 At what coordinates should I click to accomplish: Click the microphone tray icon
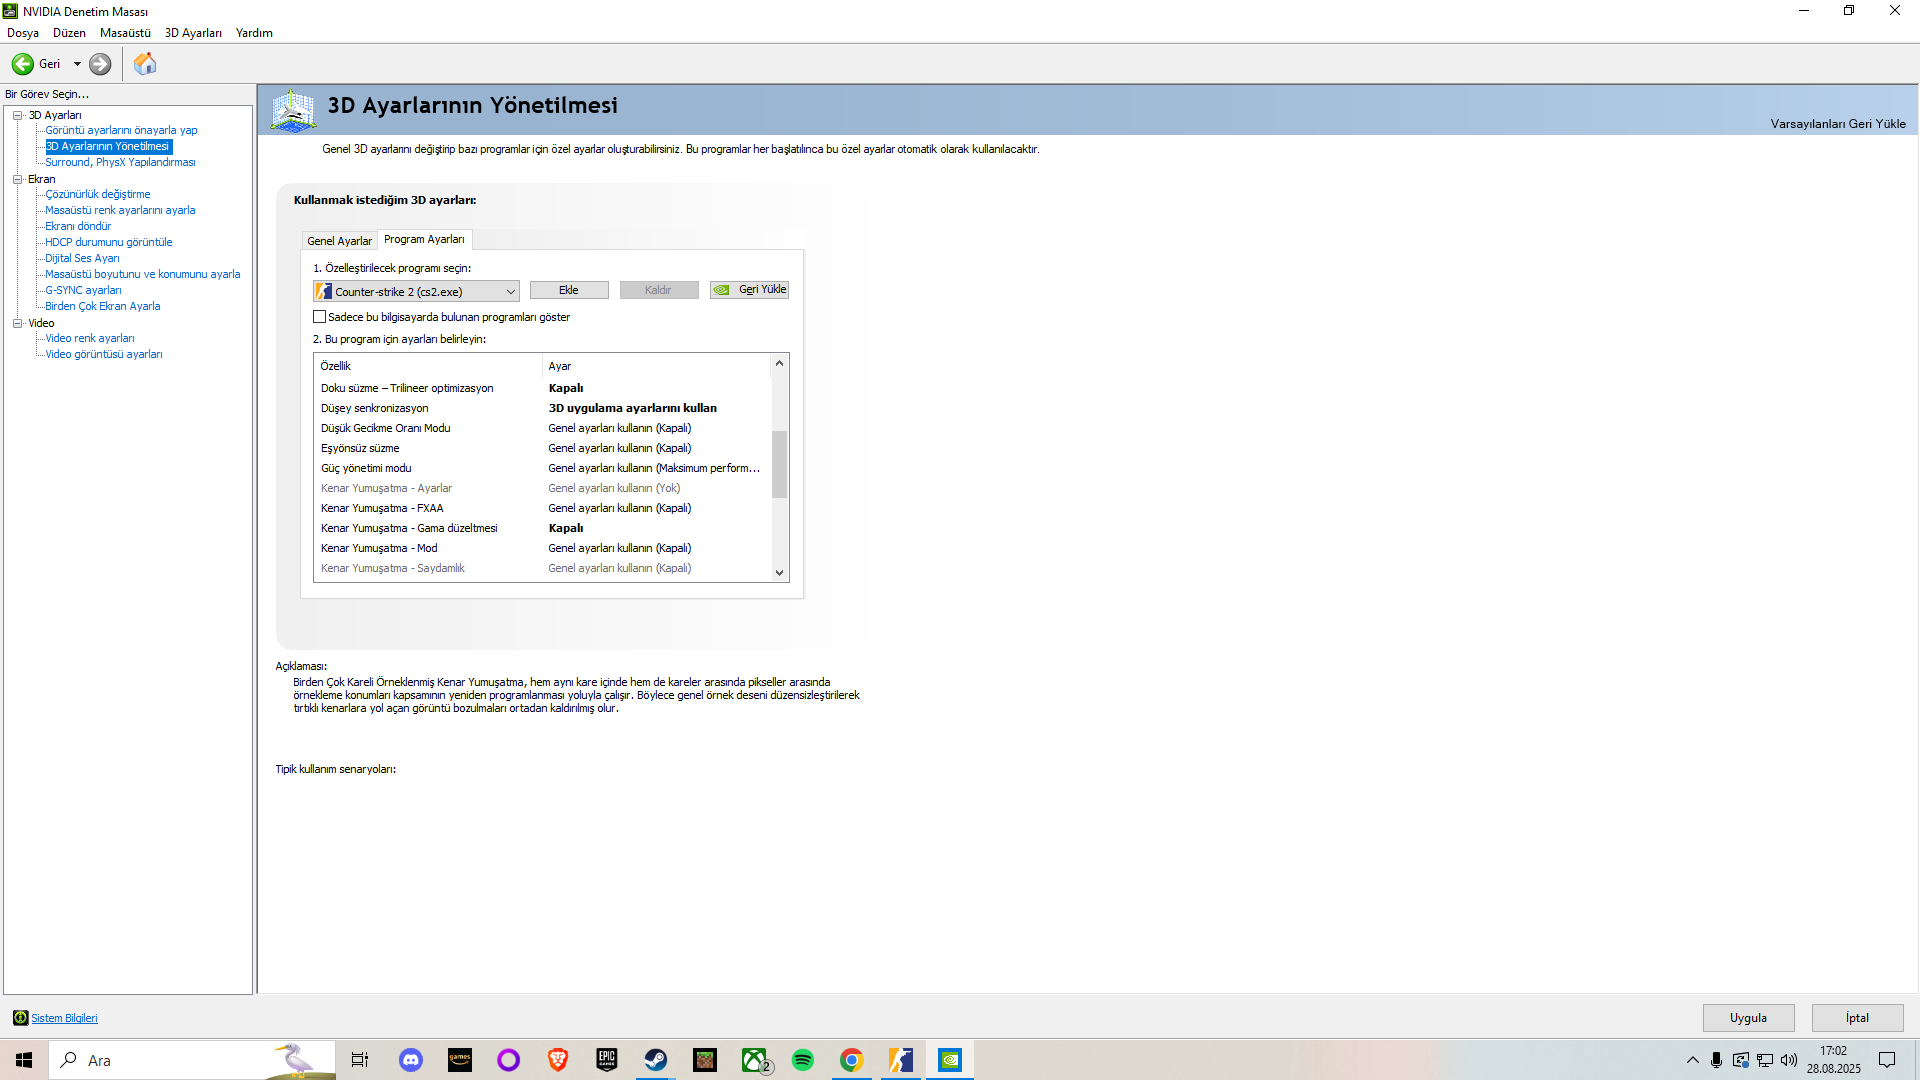(x=1716, y=1060)
